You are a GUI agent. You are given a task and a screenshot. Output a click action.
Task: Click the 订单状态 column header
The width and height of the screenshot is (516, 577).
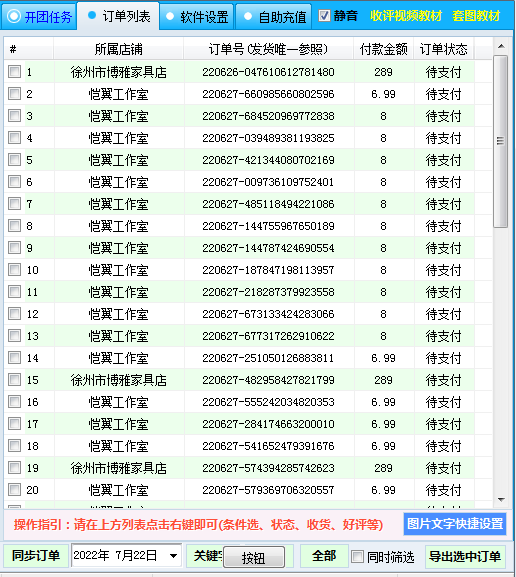[443, 49]
